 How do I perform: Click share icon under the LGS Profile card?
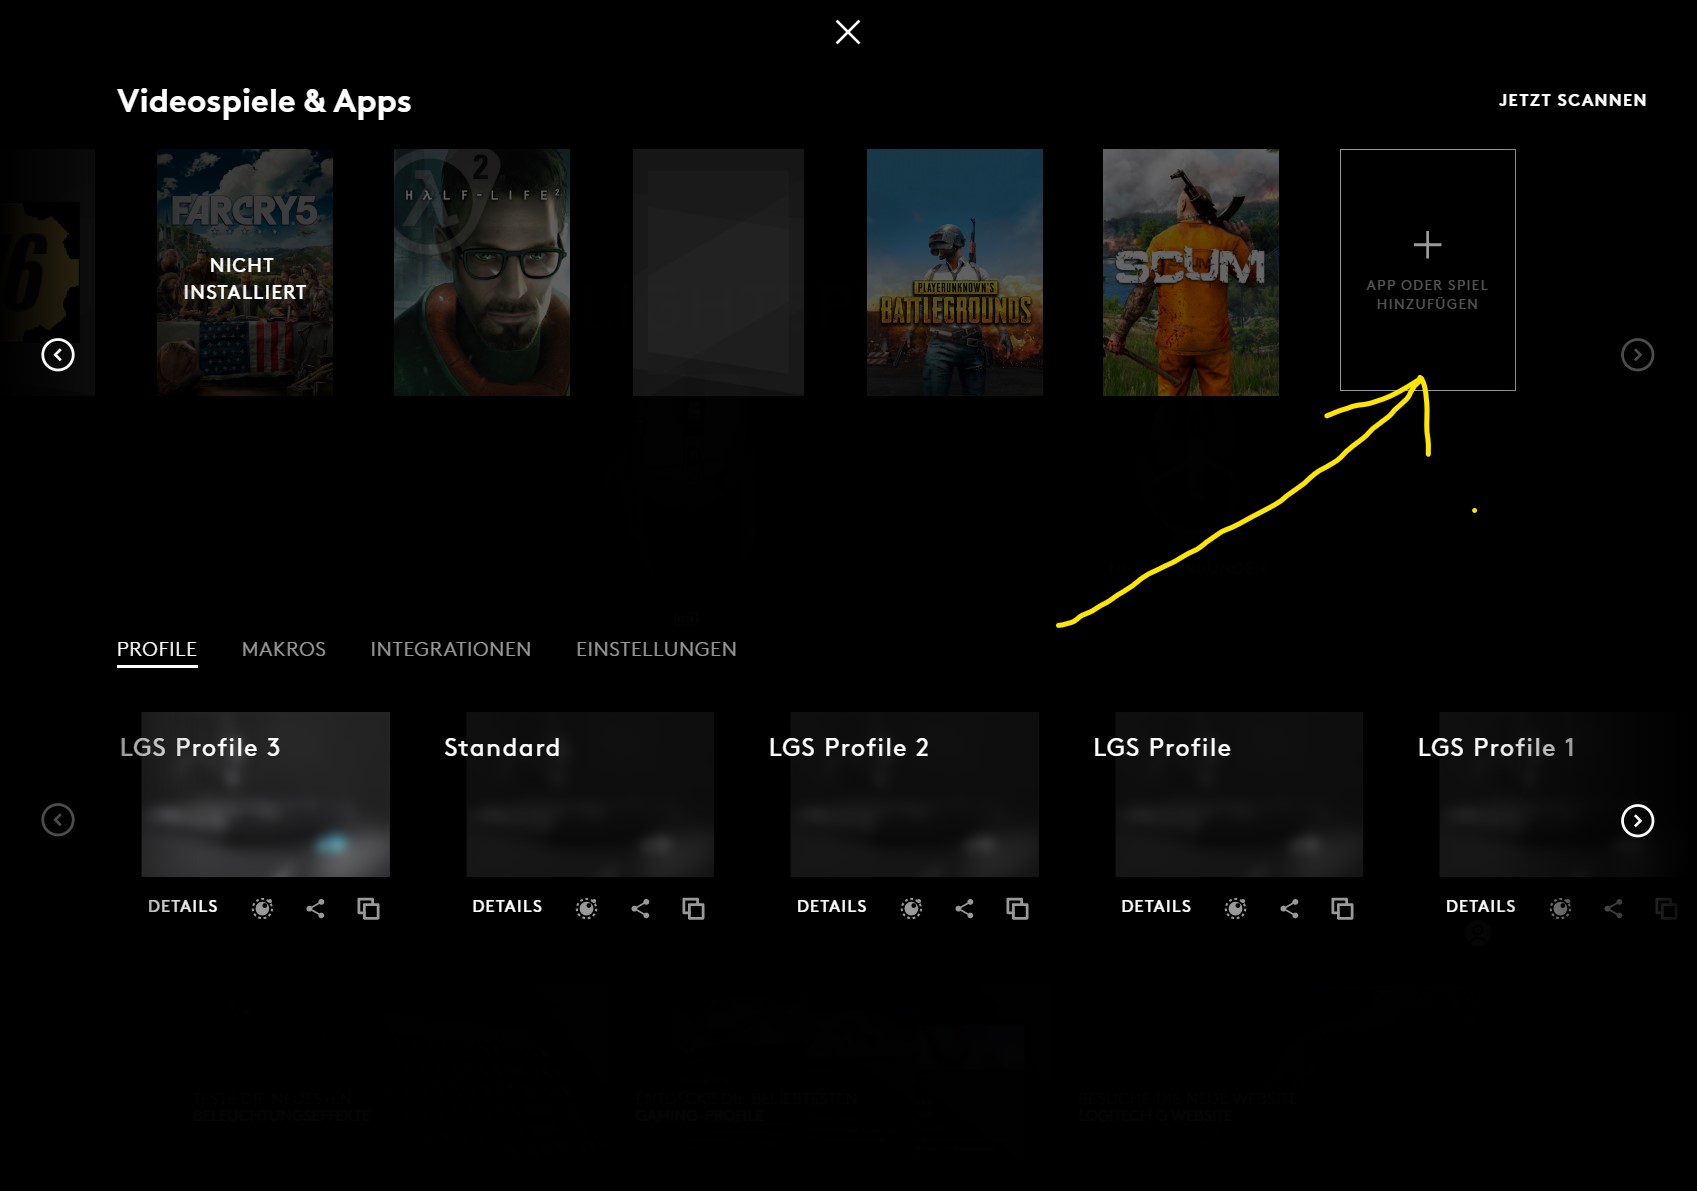click(x=1289, y=908)
